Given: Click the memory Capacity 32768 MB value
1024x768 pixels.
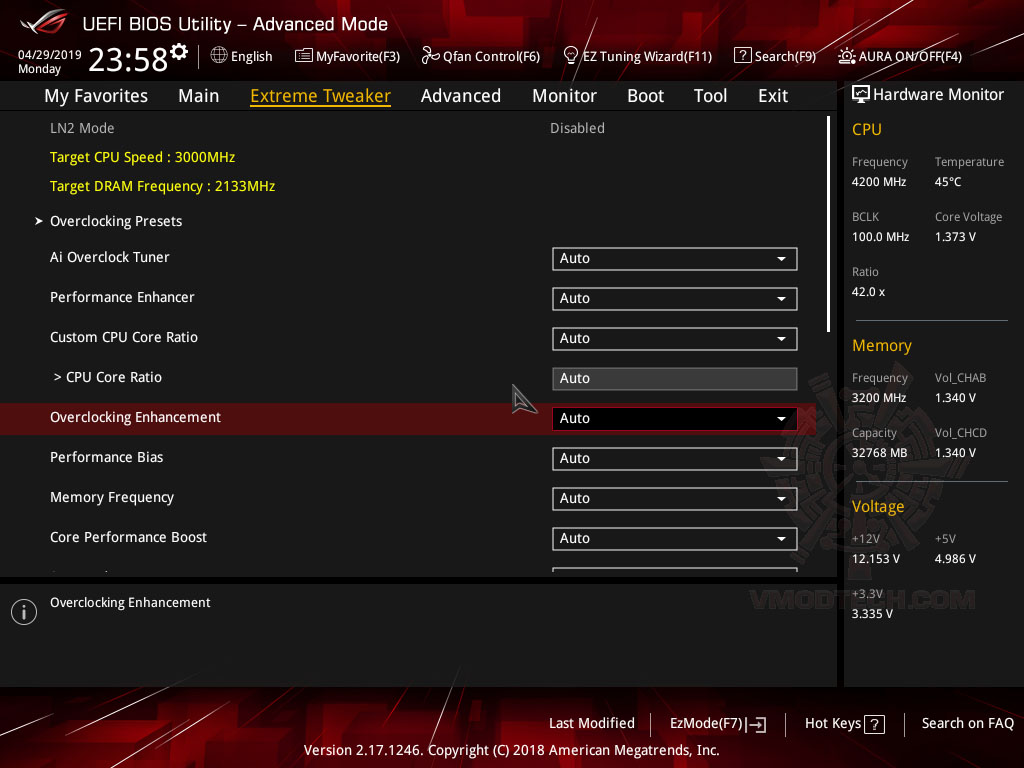Looking at the screenshot, I should pyautogui.click(x=879, y=453).
